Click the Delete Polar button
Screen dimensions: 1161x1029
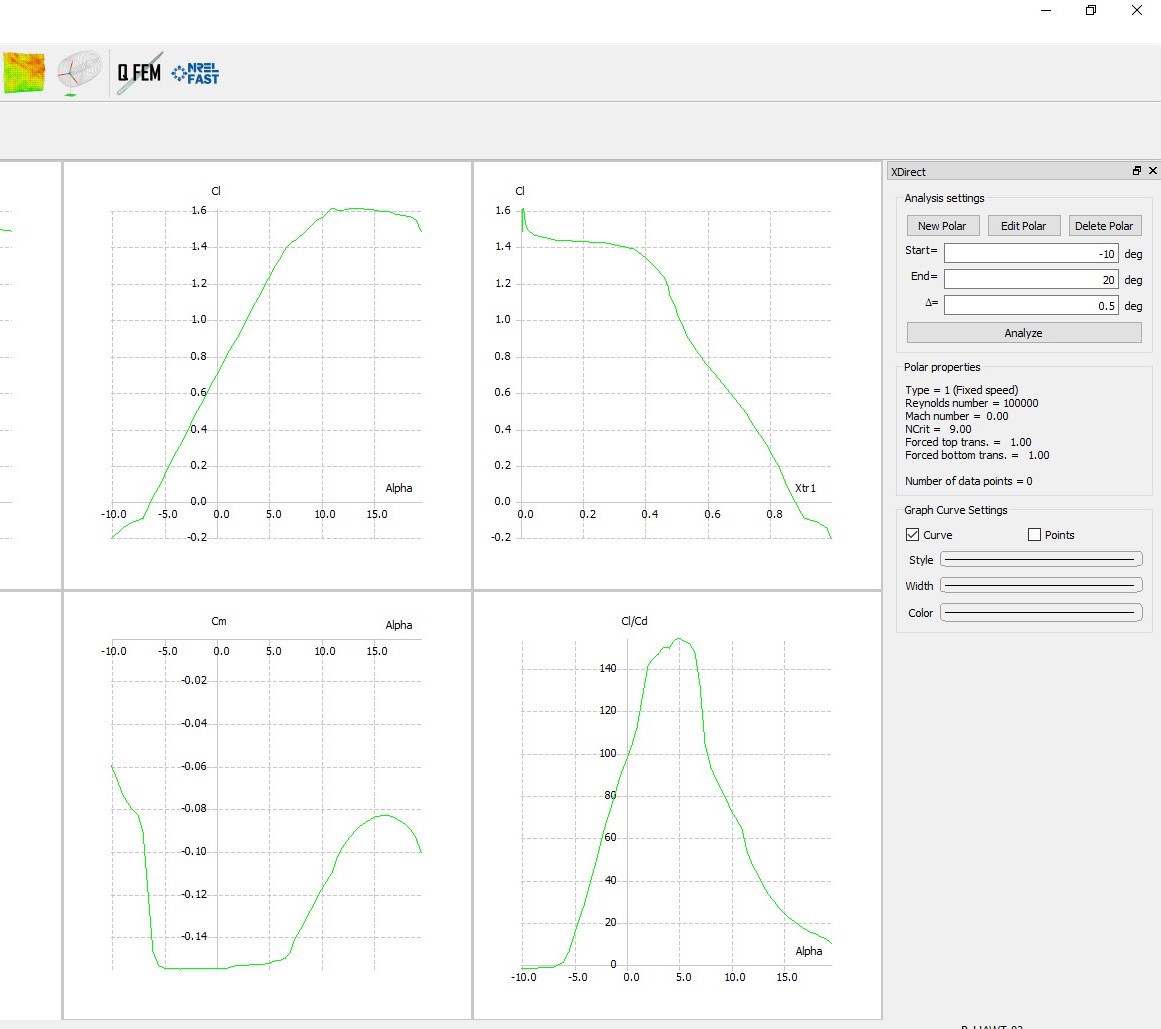[1105, 226]
